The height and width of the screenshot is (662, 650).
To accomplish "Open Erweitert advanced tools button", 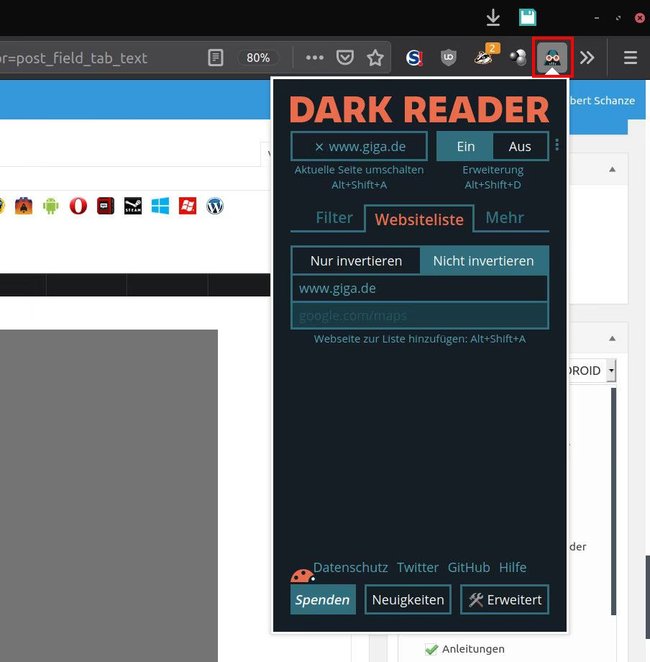I will [505, 600].
